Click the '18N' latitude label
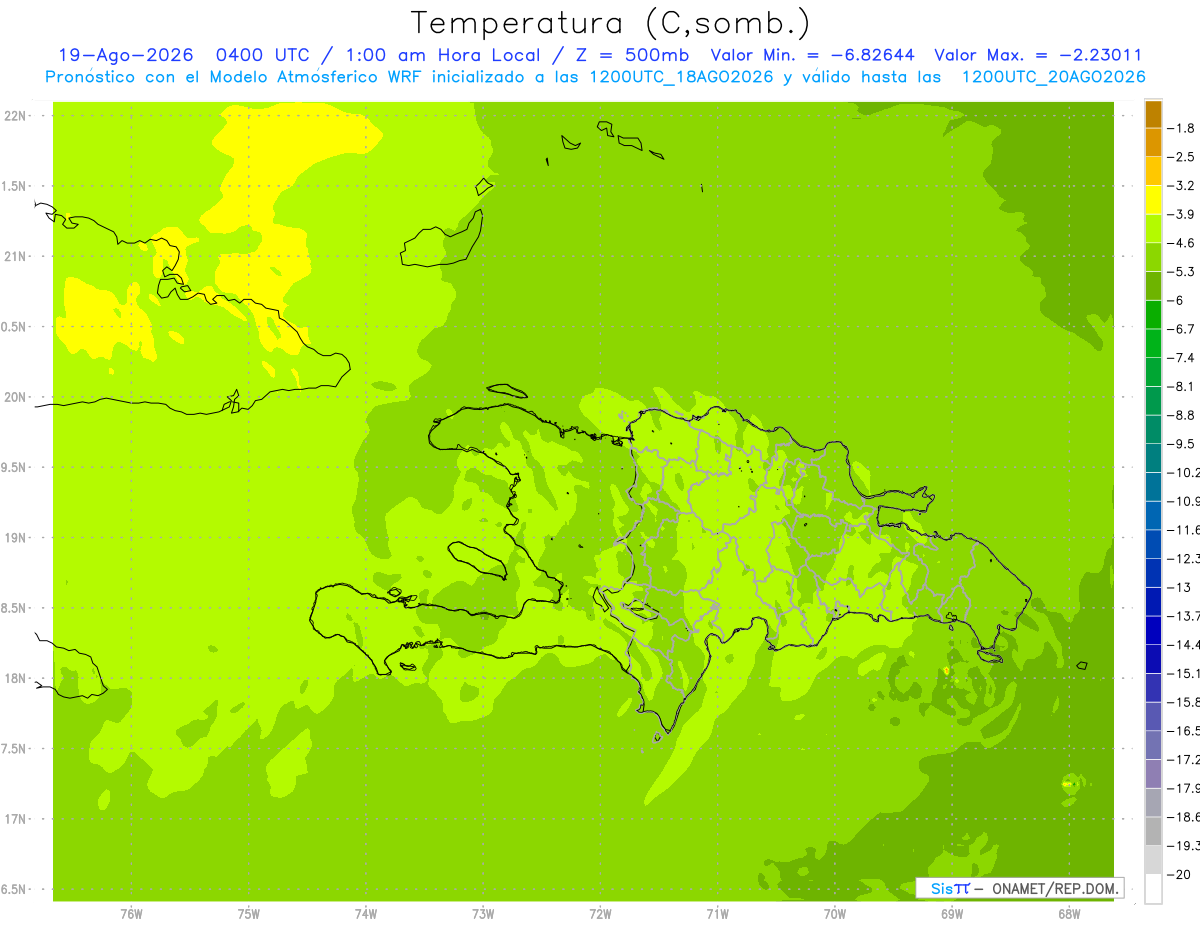This screenshot has height=927, width=1200. (17, 679)
